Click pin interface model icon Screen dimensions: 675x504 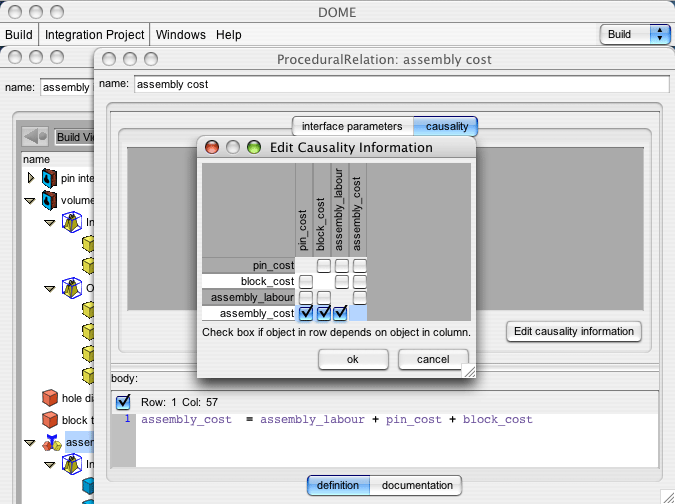[x=49, y=178]
